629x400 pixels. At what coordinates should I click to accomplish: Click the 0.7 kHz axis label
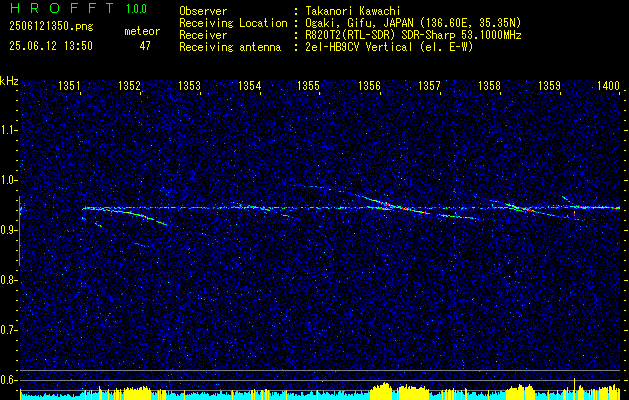click(8, 330)
